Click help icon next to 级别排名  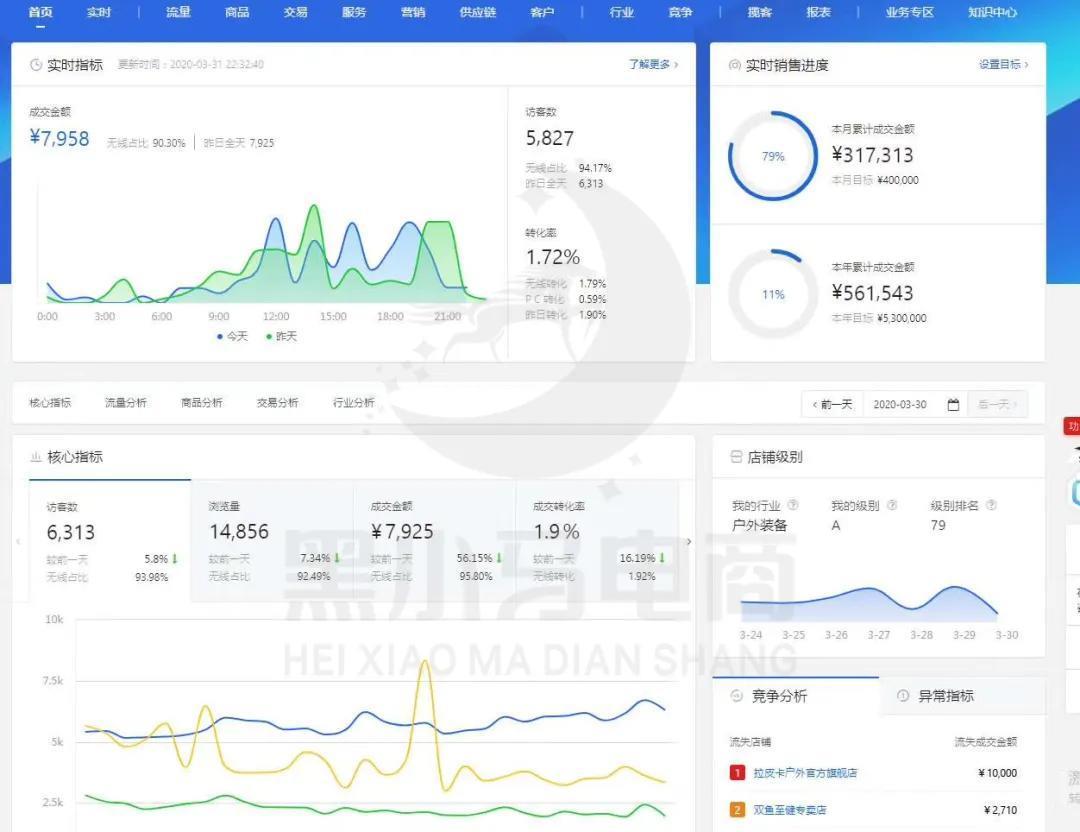[991, 506]
